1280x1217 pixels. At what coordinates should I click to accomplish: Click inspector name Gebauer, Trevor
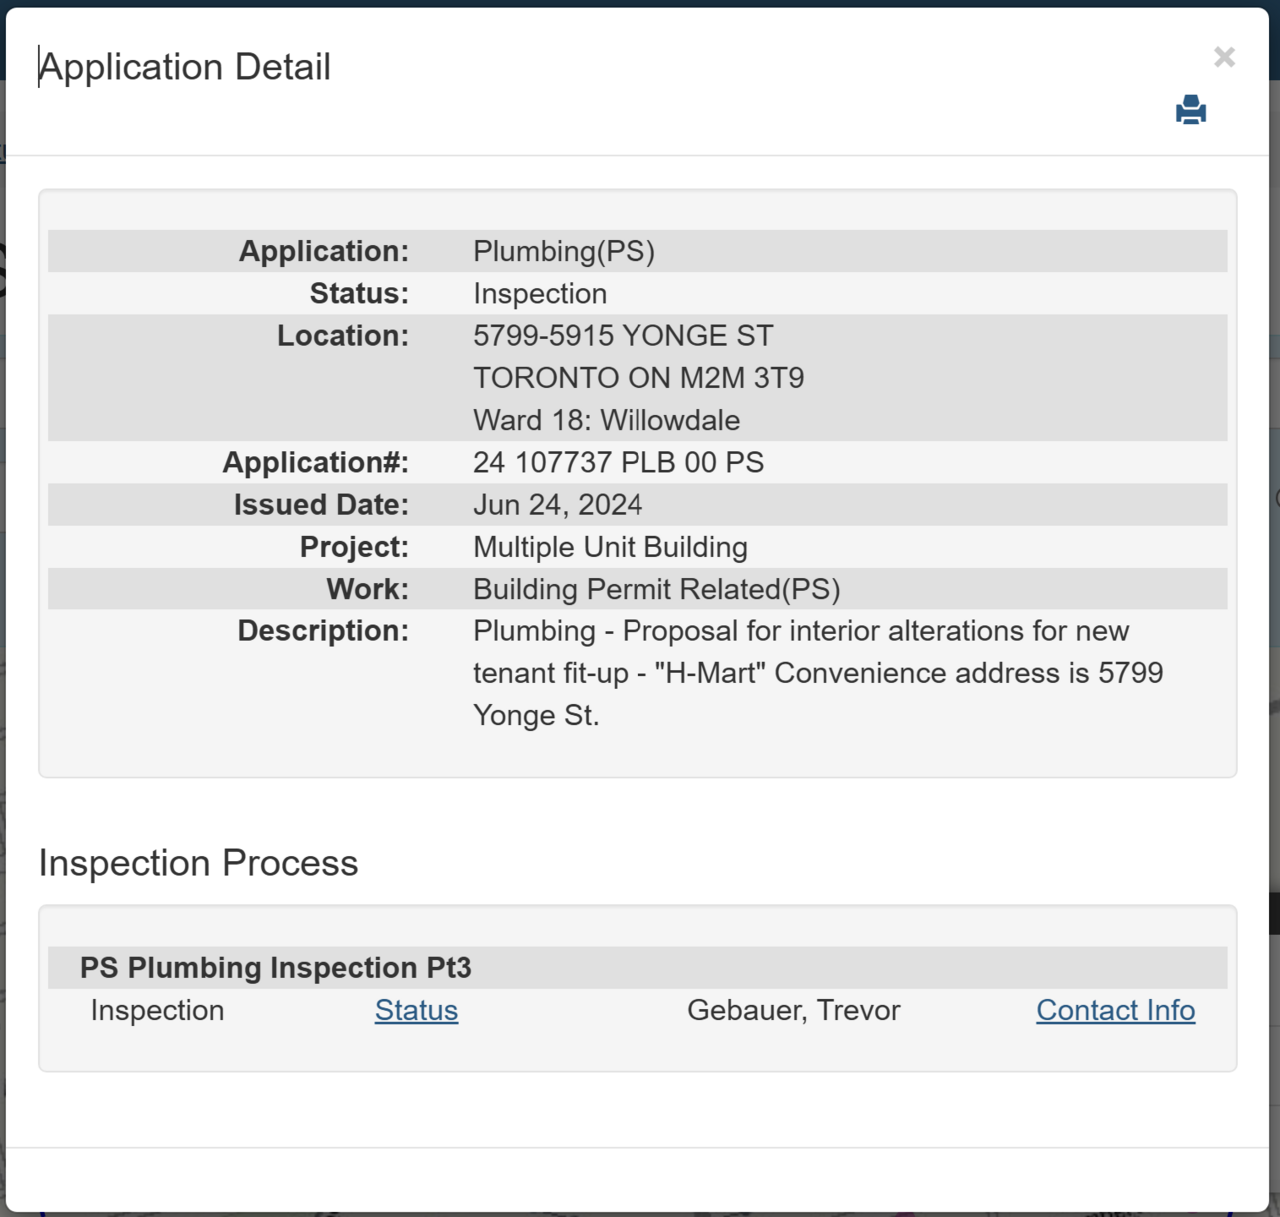tap(793, 1010)
